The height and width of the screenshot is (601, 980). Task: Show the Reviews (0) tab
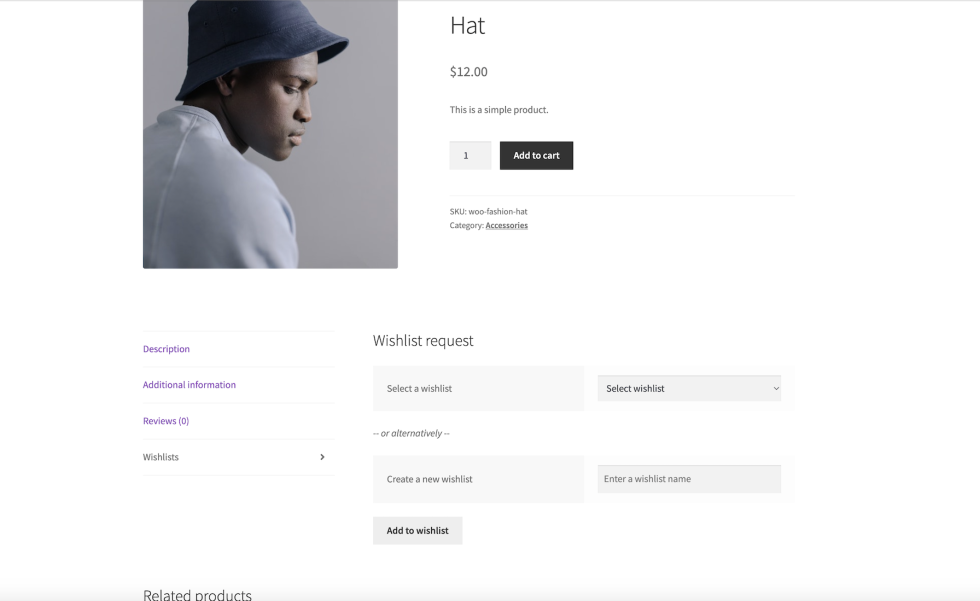pyautogui.click(x=166, y=421)
